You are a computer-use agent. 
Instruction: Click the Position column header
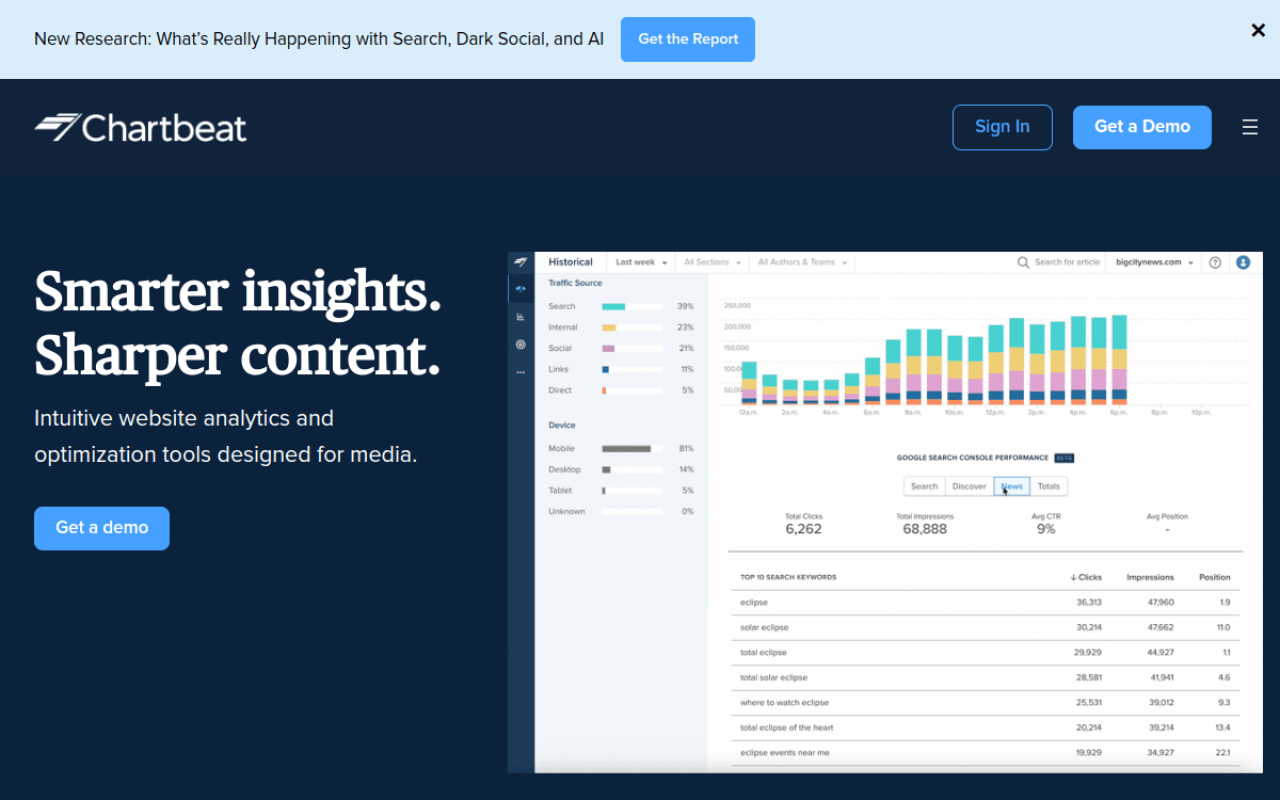tap(1214, 577)
